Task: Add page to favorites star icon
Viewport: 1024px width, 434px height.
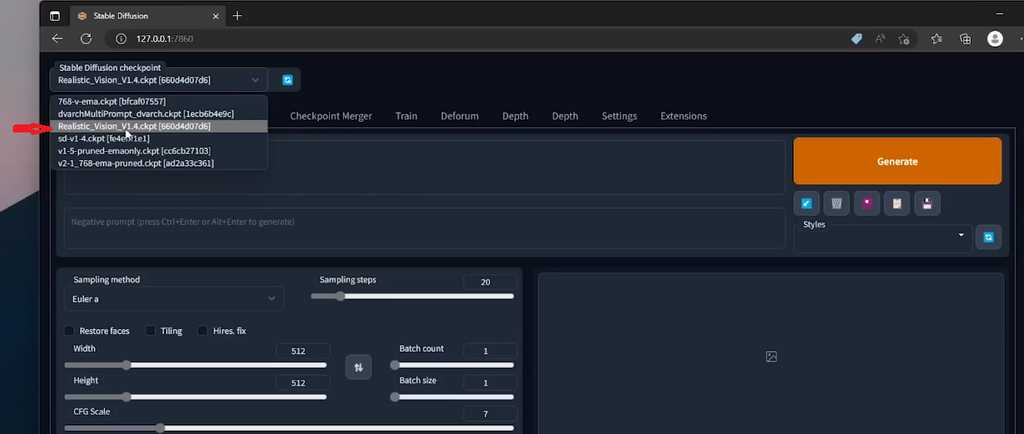Action: (x=904, y=39)
